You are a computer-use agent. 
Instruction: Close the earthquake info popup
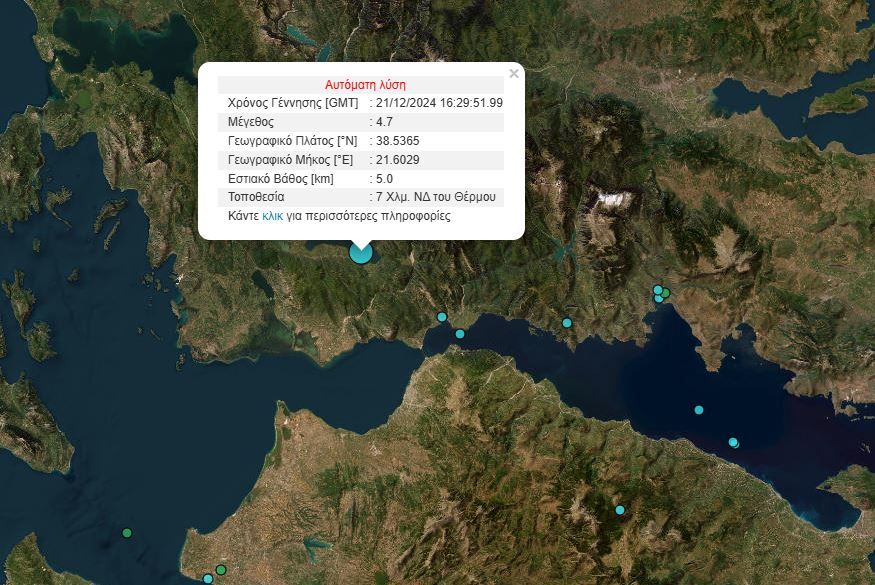tap(514, 73)
